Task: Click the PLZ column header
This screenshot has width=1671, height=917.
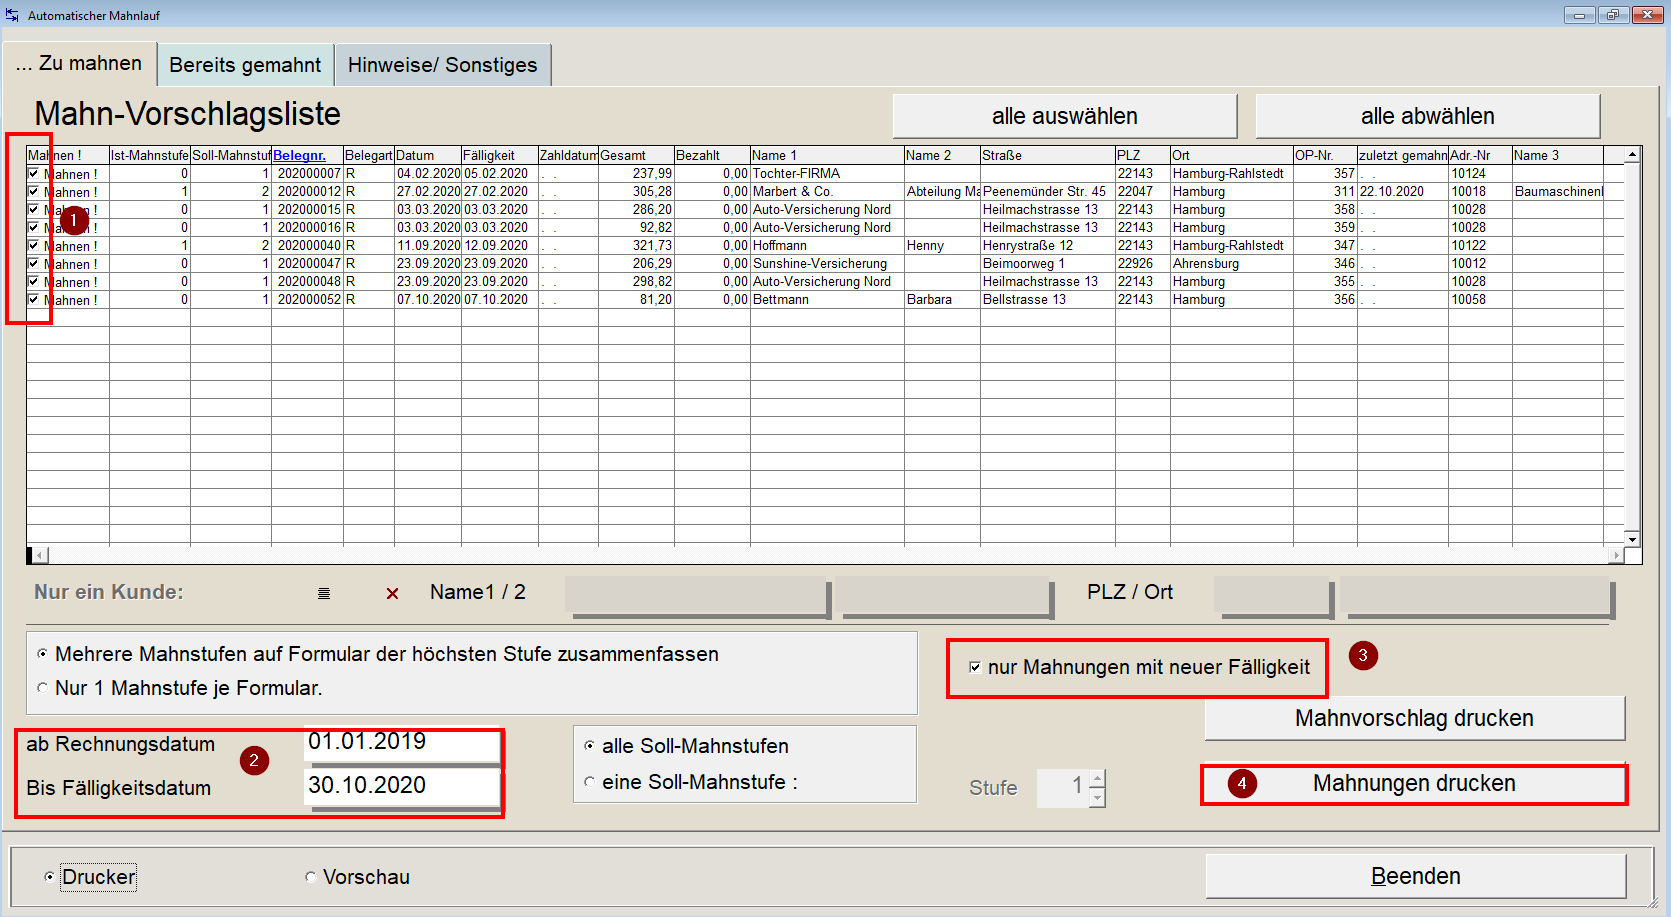Action: point(1143,155)
